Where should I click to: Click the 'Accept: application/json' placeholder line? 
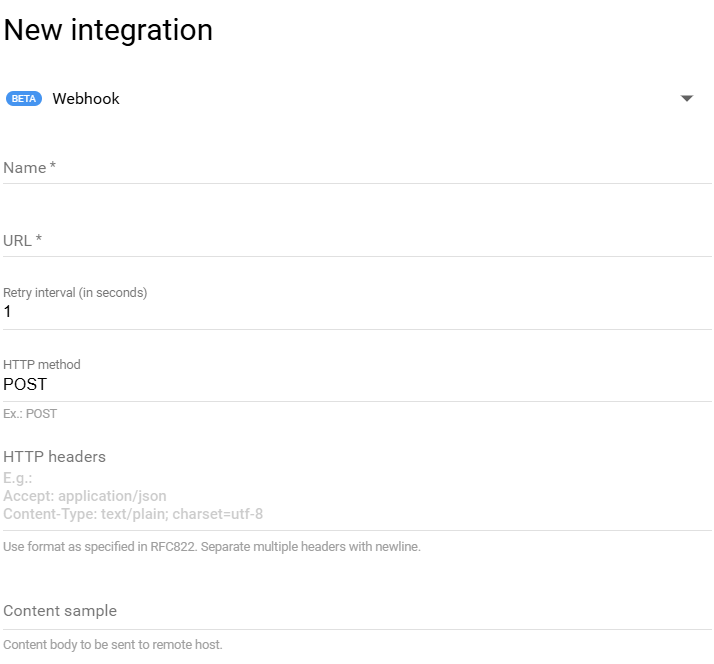click(x=85, y=496)
